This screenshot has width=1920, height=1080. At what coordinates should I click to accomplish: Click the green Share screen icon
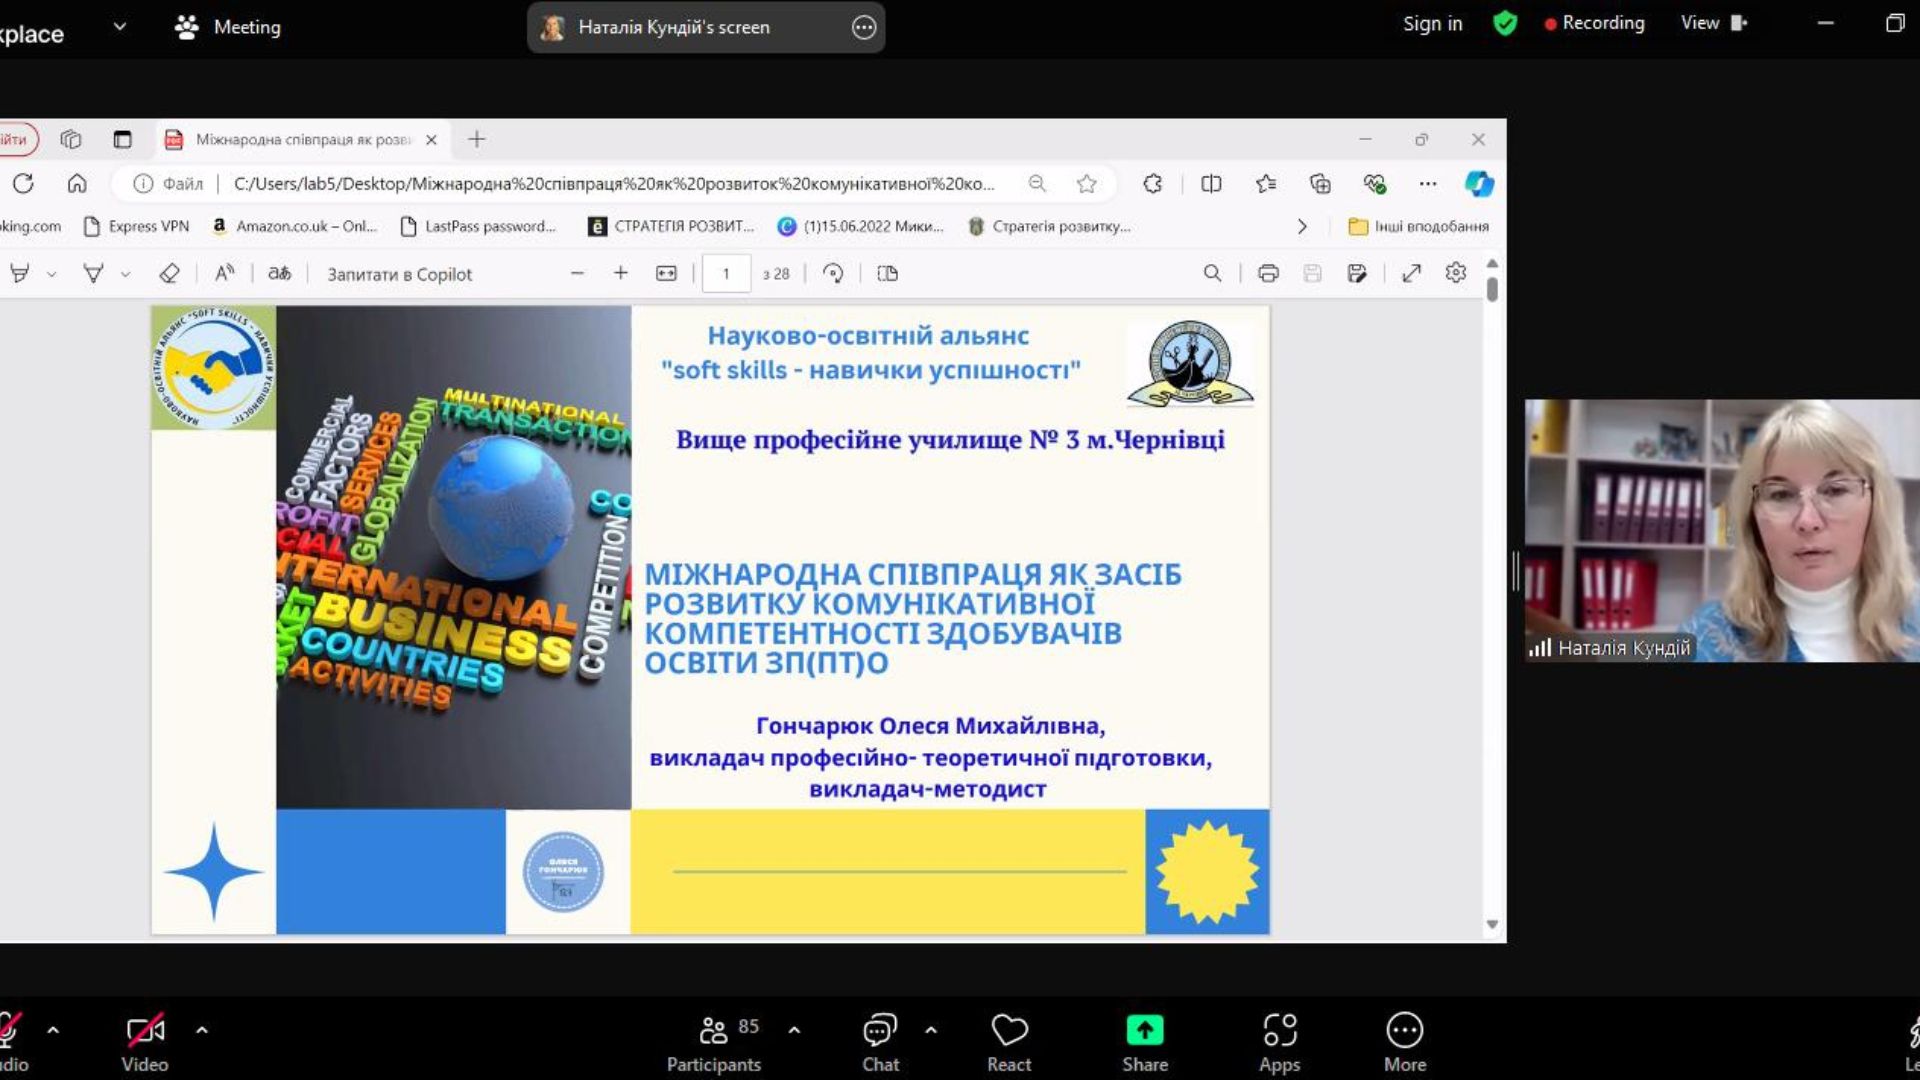point(1144,1030)
